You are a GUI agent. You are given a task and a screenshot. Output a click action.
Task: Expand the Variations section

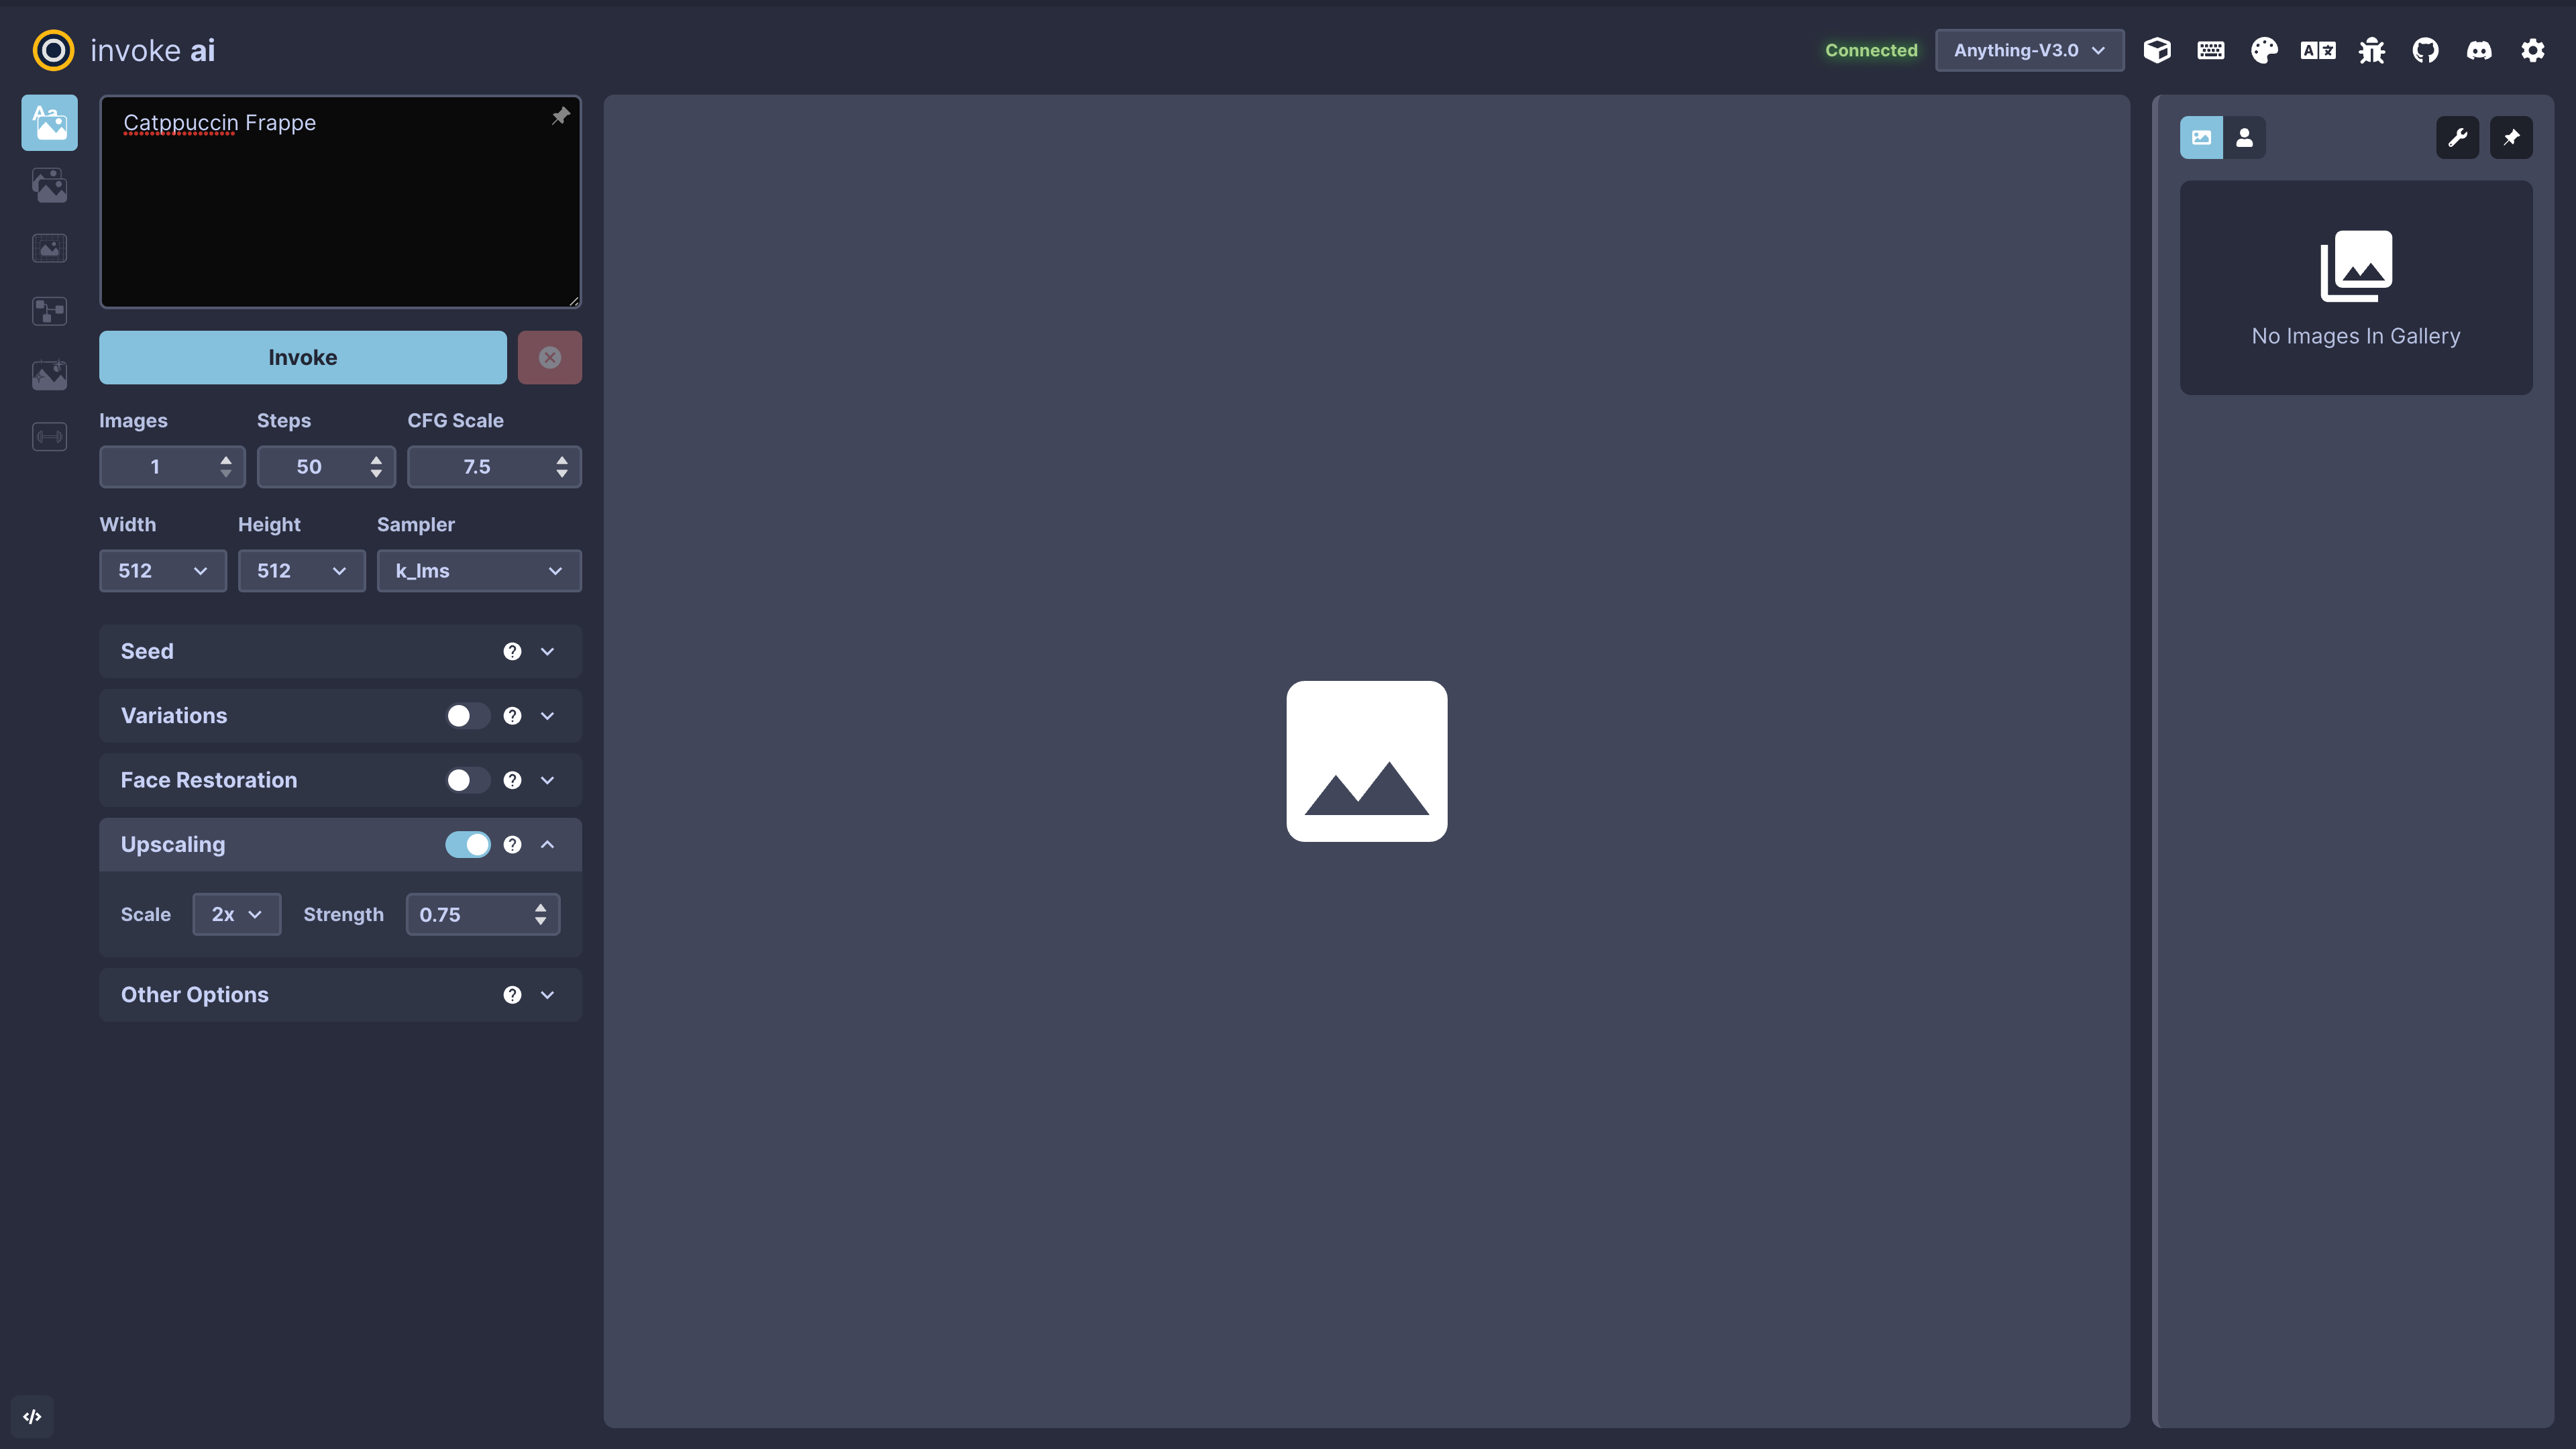coord(547,716)
